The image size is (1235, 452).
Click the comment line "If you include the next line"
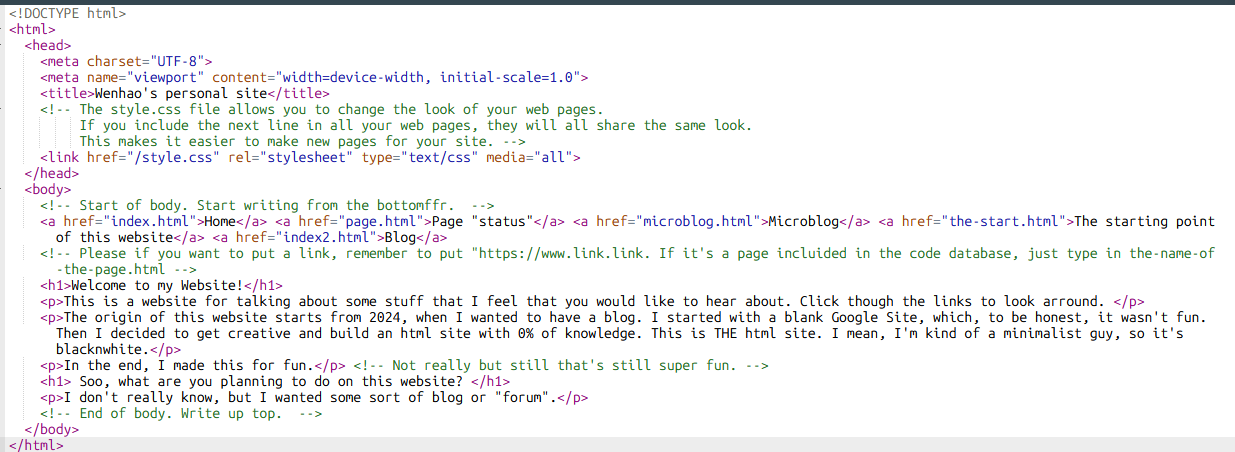pos(415,125)
